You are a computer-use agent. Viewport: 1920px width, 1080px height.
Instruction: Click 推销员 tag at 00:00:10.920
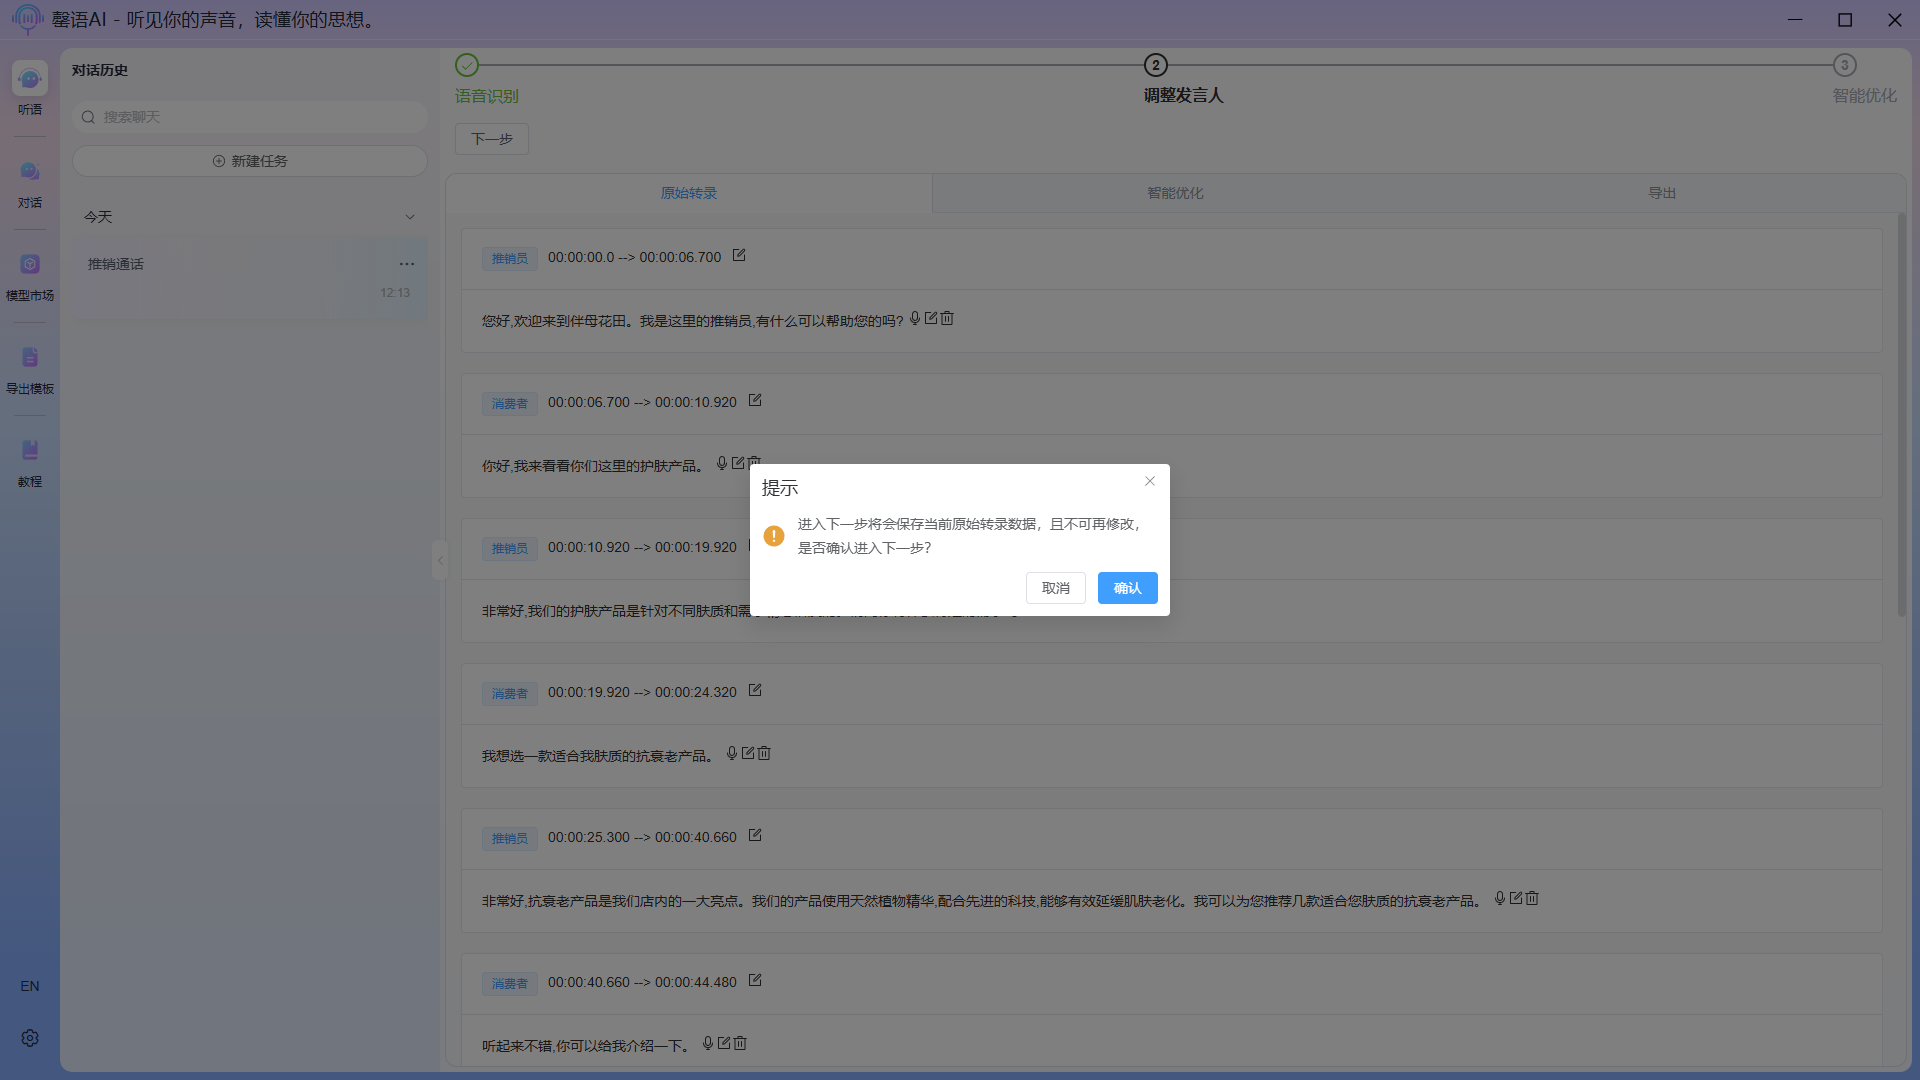[510, 549]
